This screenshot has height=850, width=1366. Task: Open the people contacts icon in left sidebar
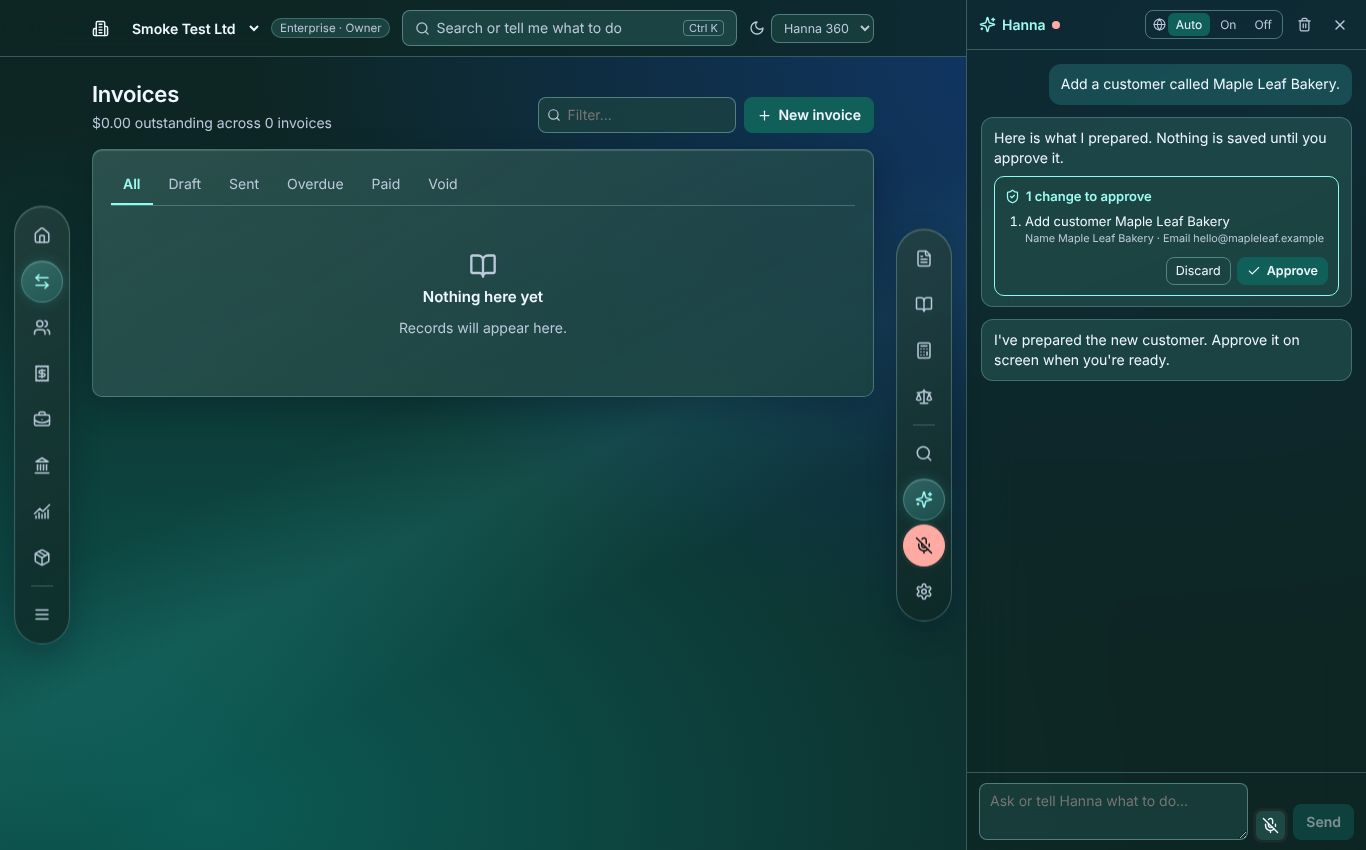point(42,328)
